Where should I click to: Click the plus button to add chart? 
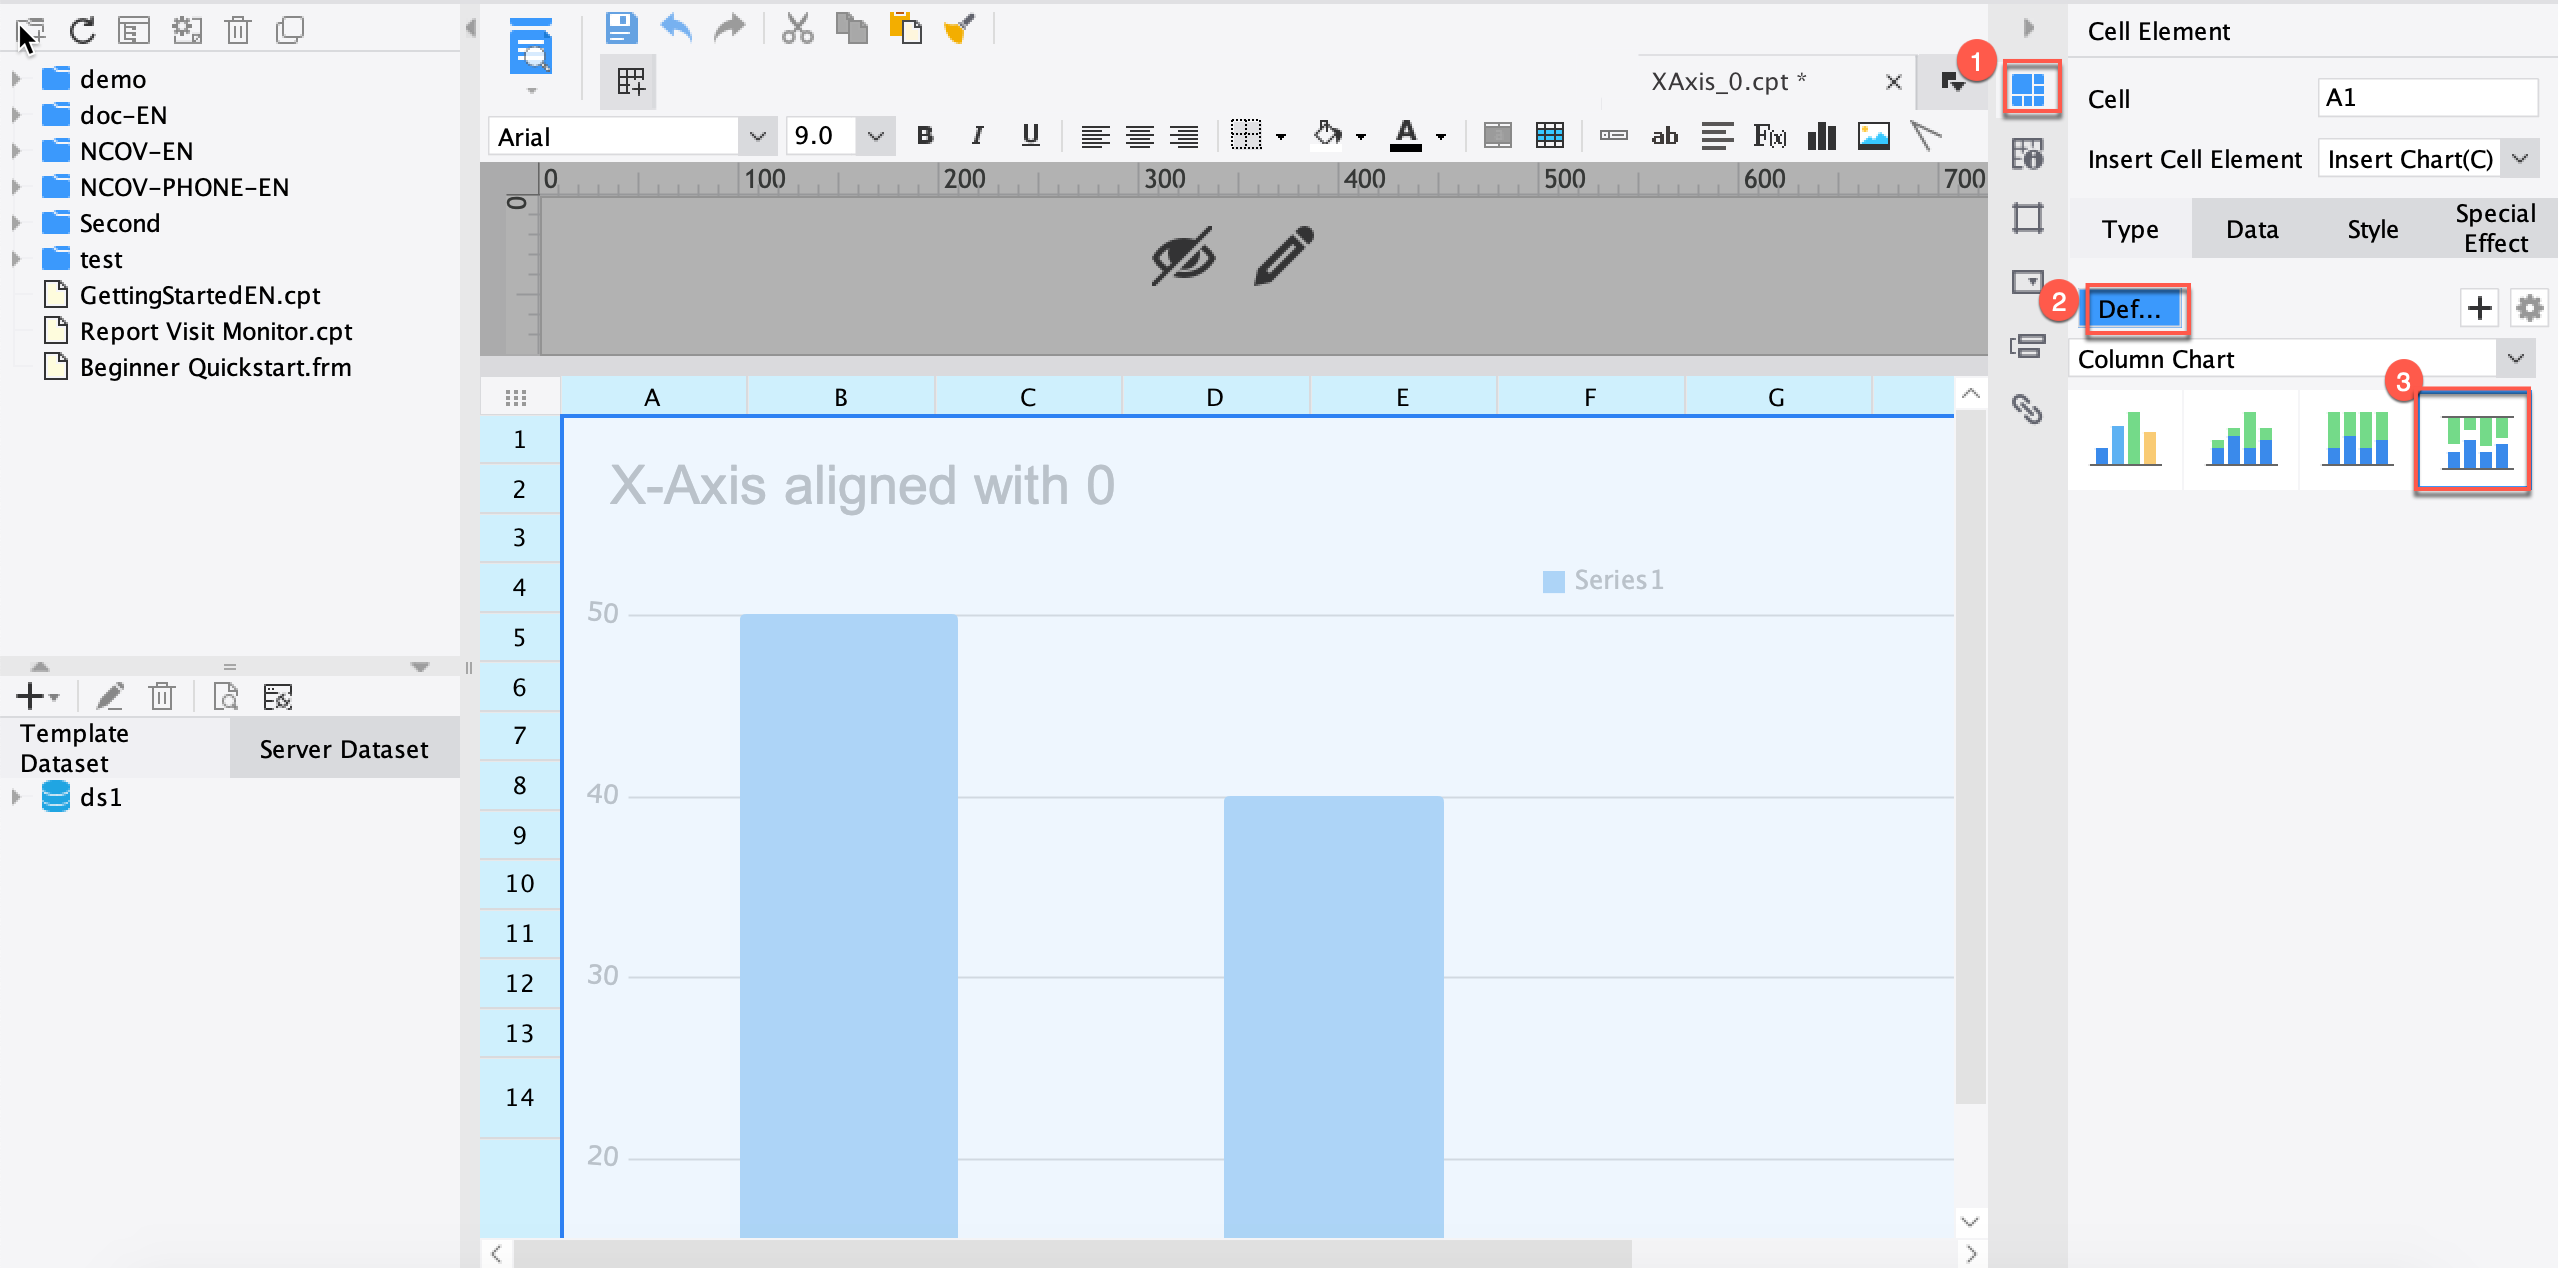coord(2479,308)
